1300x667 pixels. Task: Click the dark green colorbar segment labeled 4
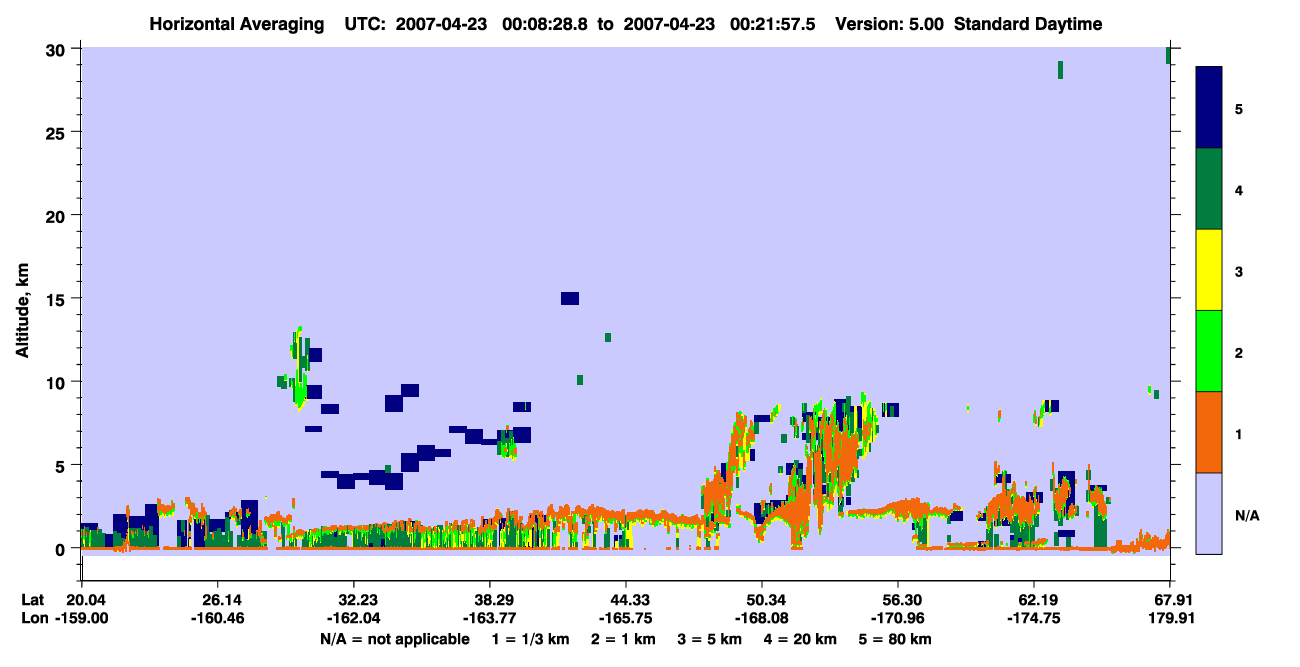point(1209,189)
